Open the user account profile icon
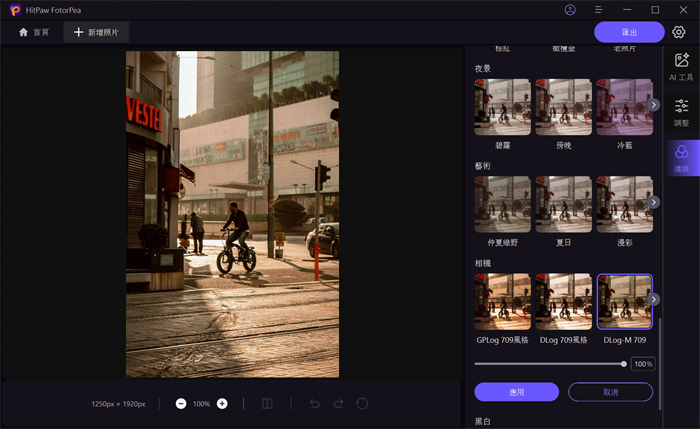700x429 pixels. coord(570,10)
